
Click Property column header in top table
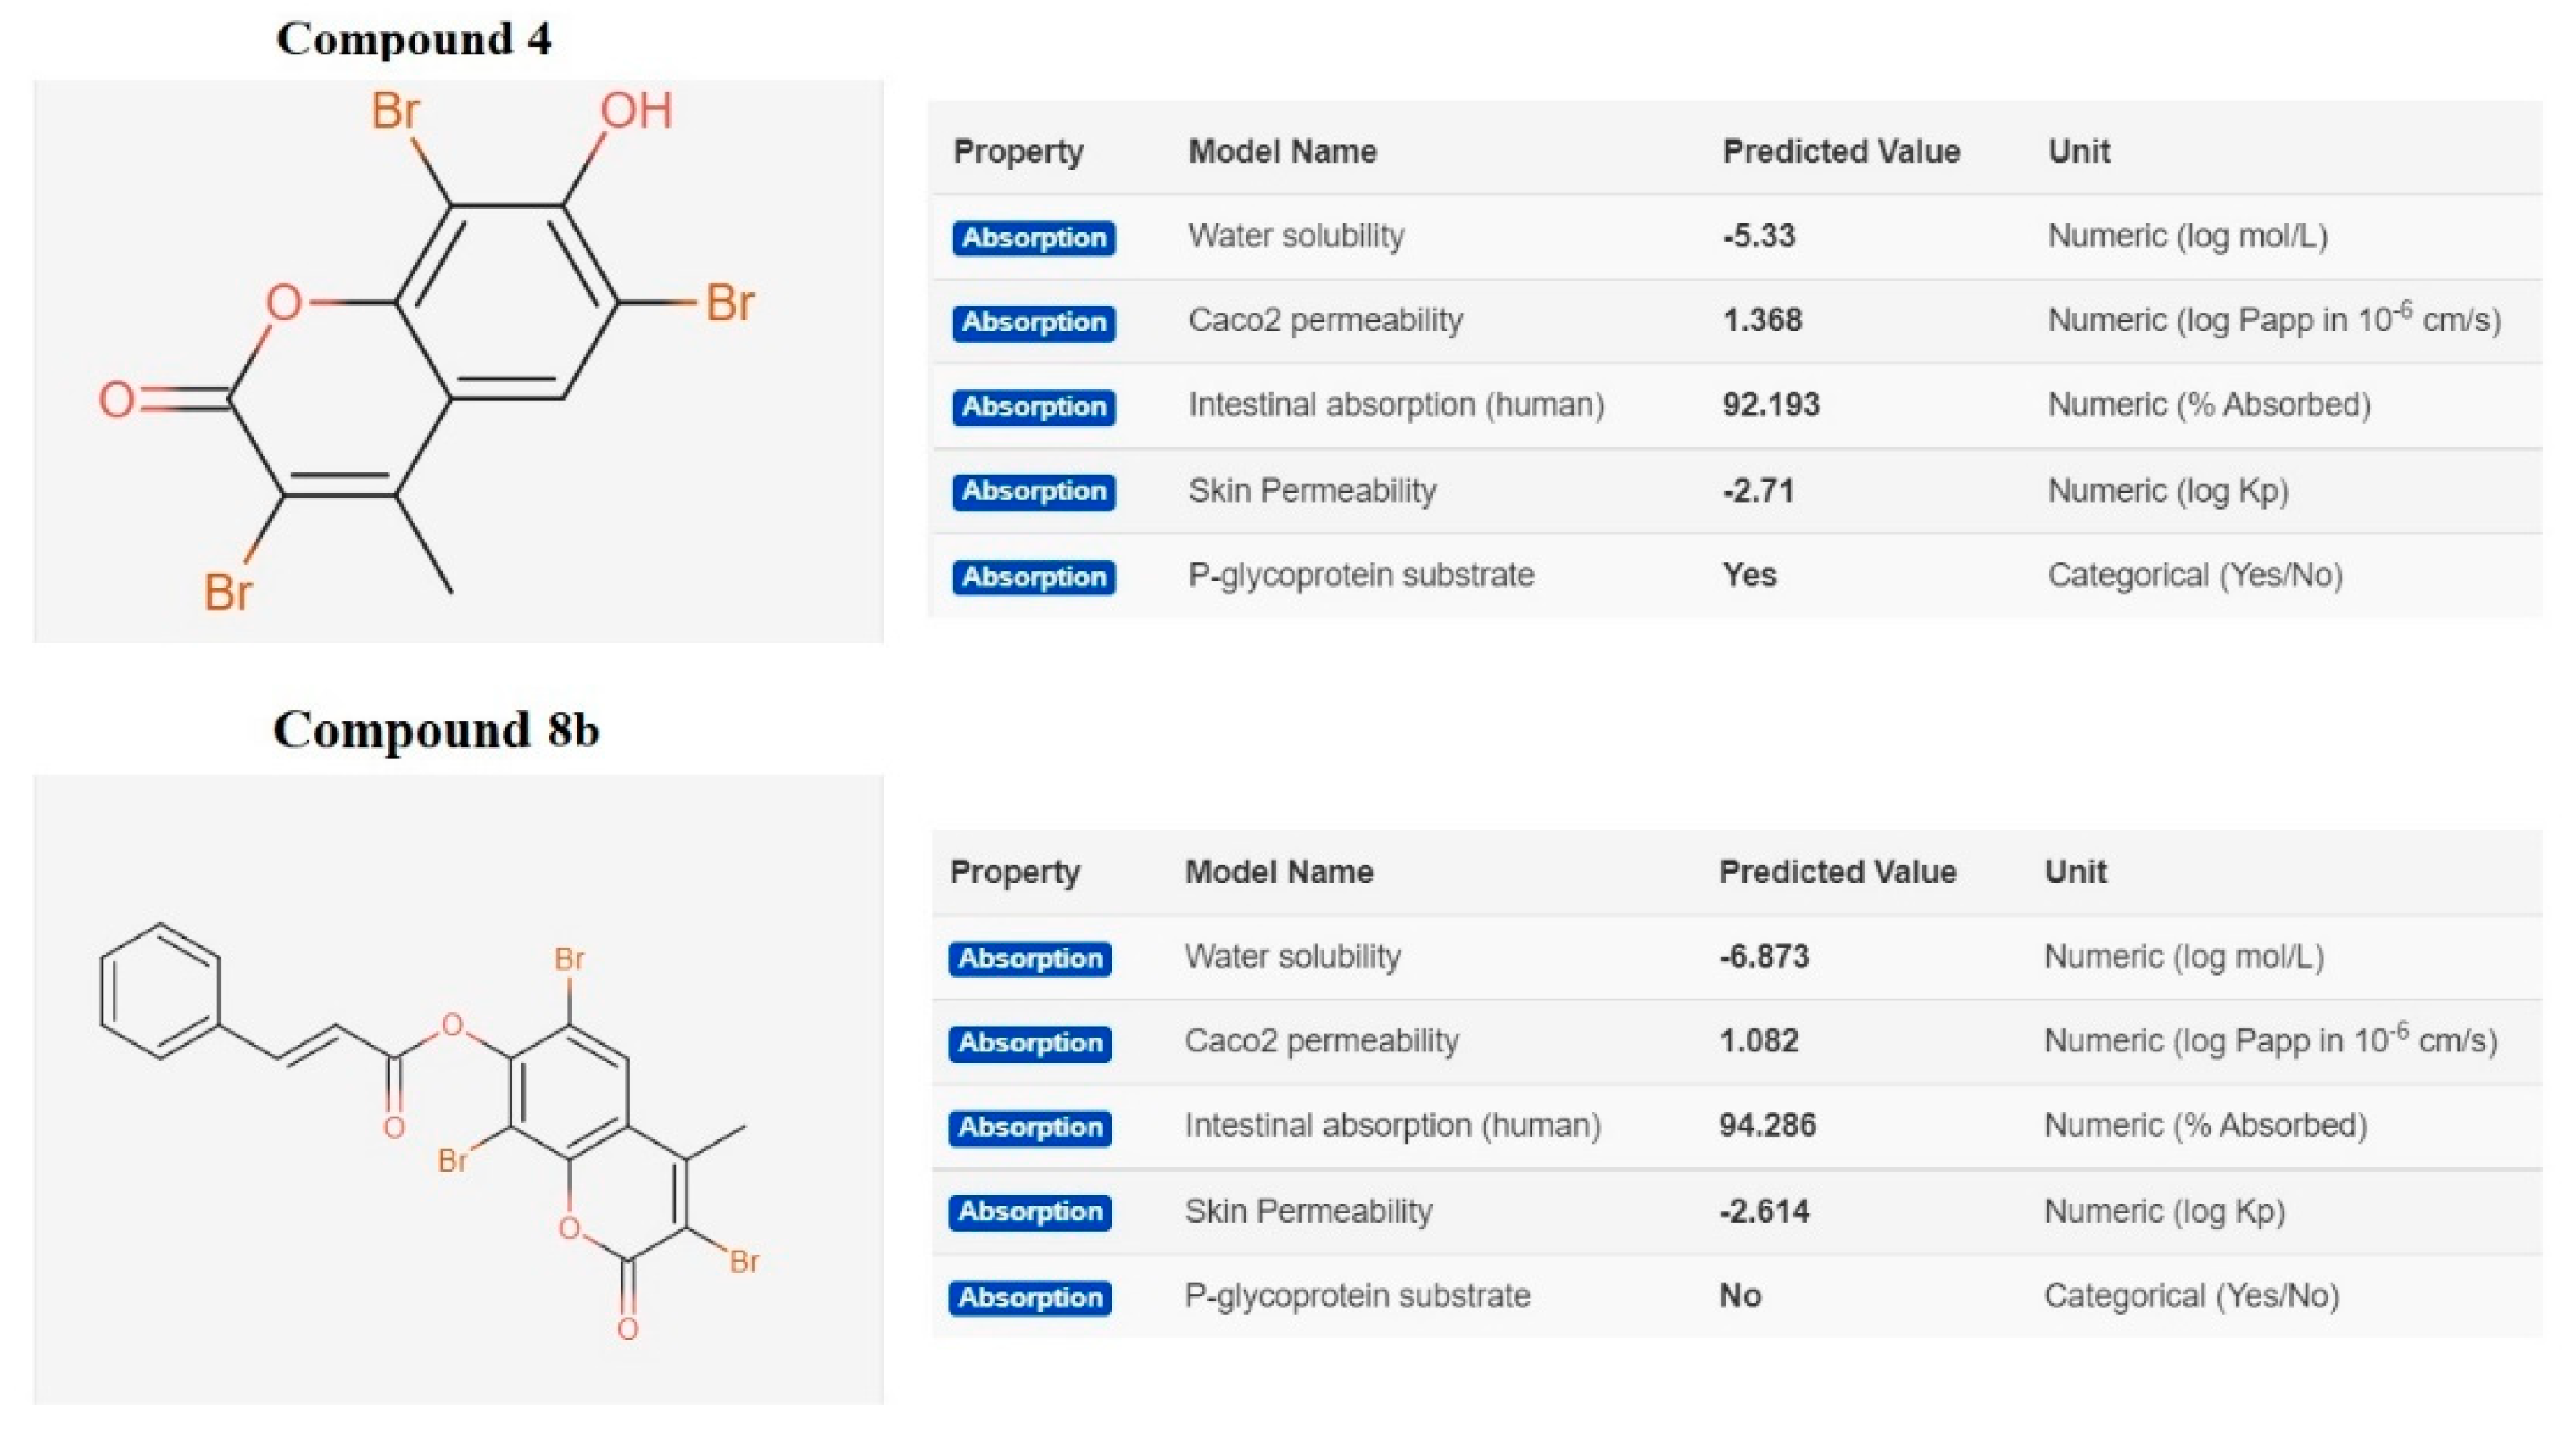tap(1018, 152)
